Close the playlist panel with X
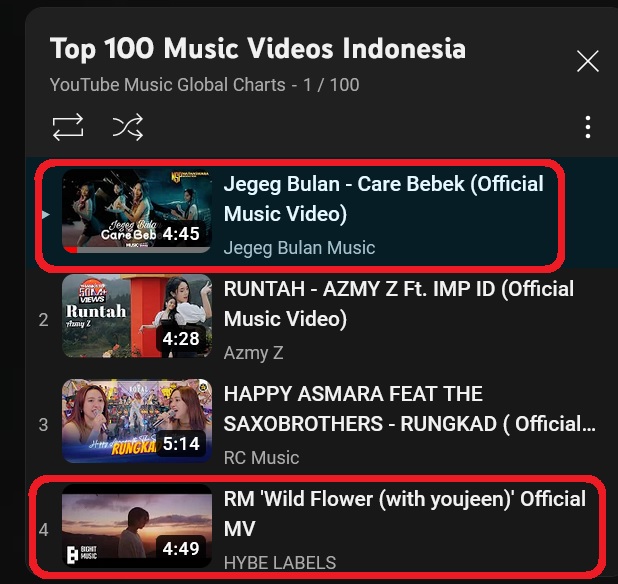This screenshot has width=618, height=584. (588, 61)
